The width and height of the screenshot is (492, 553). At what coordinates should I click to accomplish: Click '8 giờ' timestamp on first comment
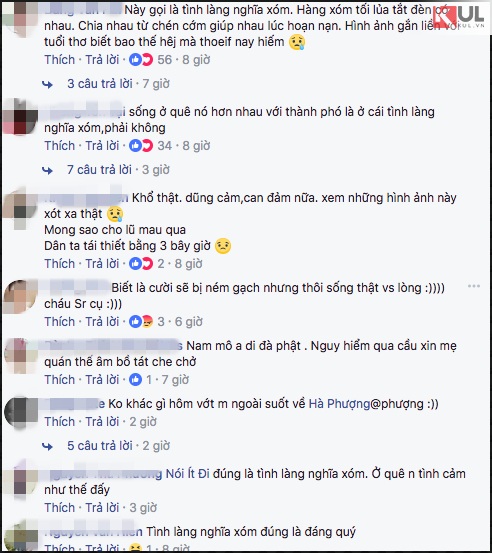[196, 60]
